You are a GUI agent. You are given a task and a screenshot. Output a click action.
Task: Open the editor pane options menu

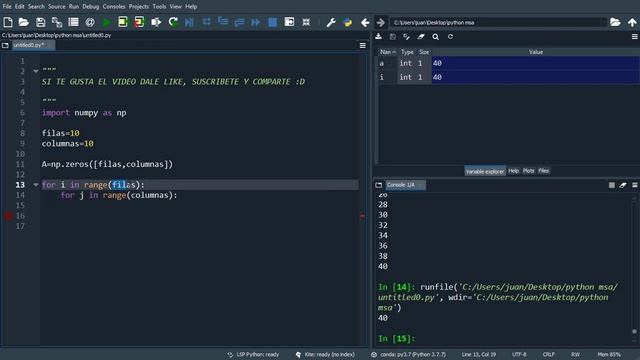tap(362, 45)
